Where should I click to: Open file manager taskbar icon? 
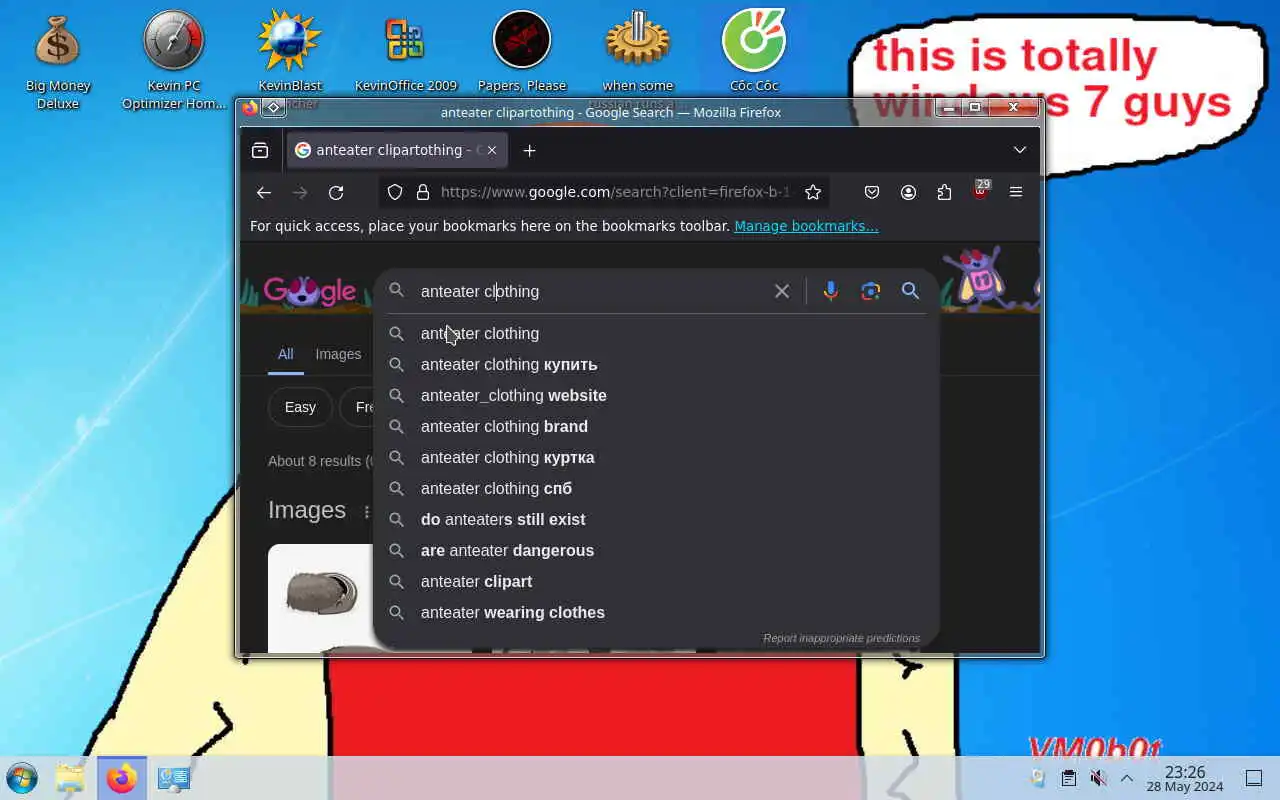click(70, 778)
